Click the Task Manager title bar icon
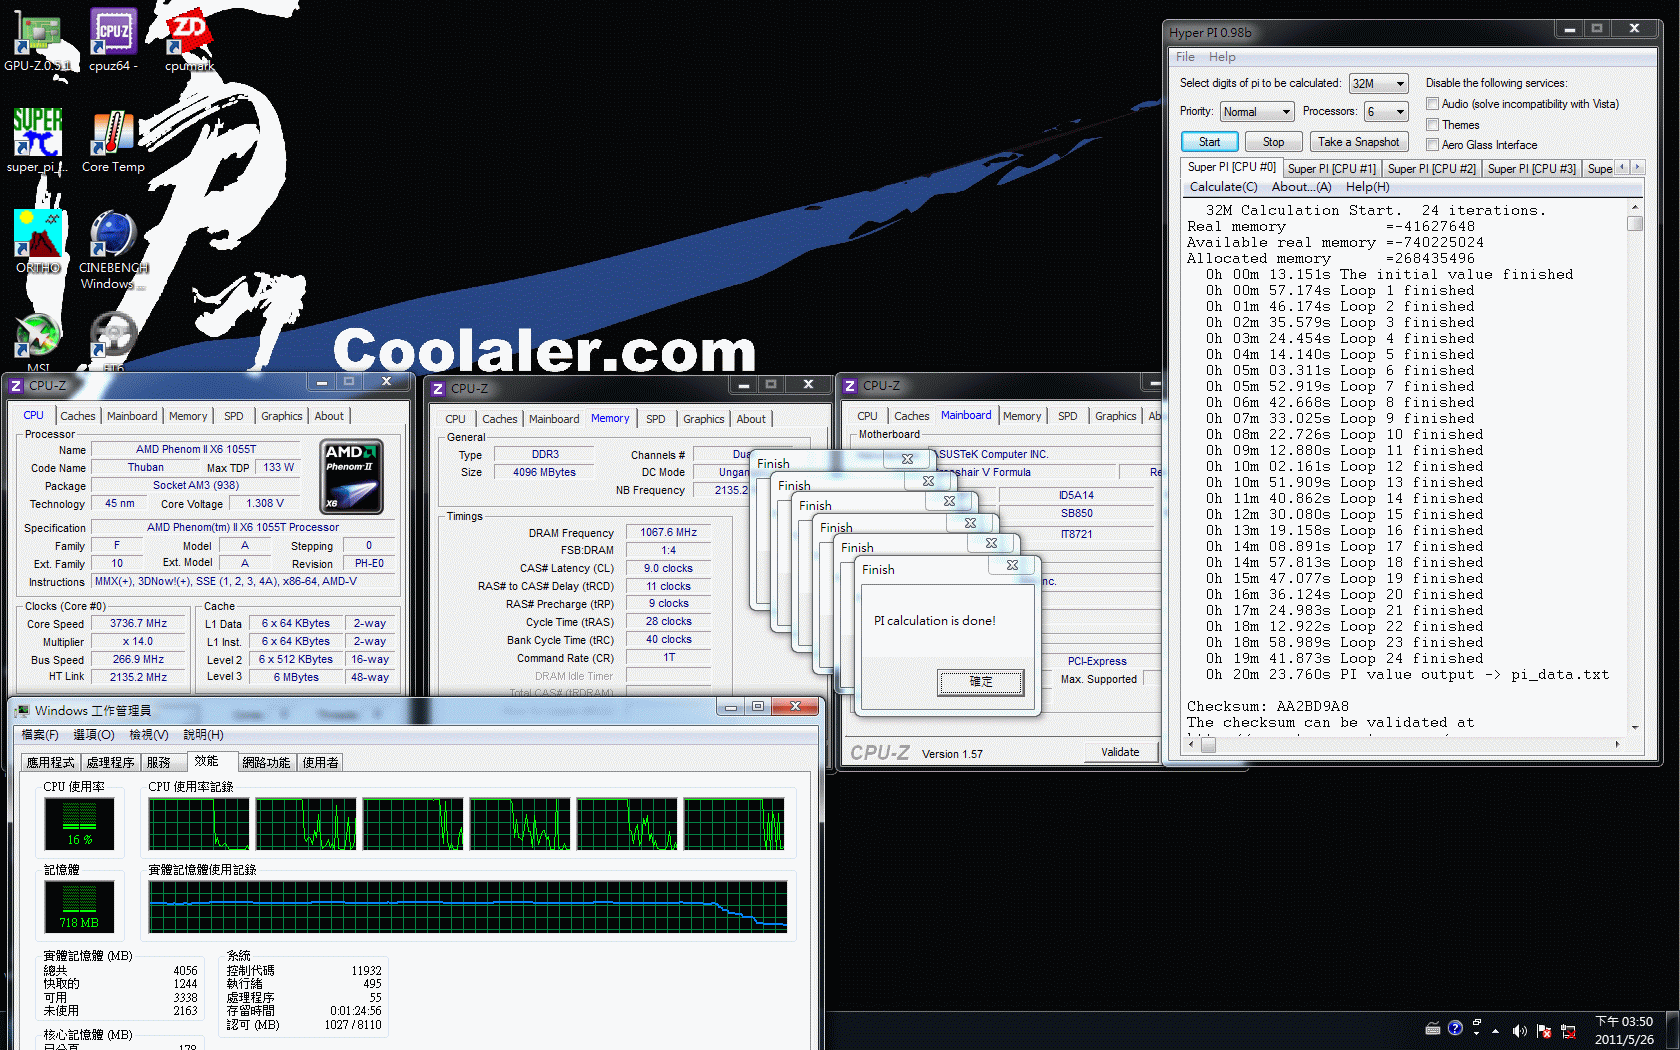The width and height of the screenshot is (1680, 1050). pos(22,710)
